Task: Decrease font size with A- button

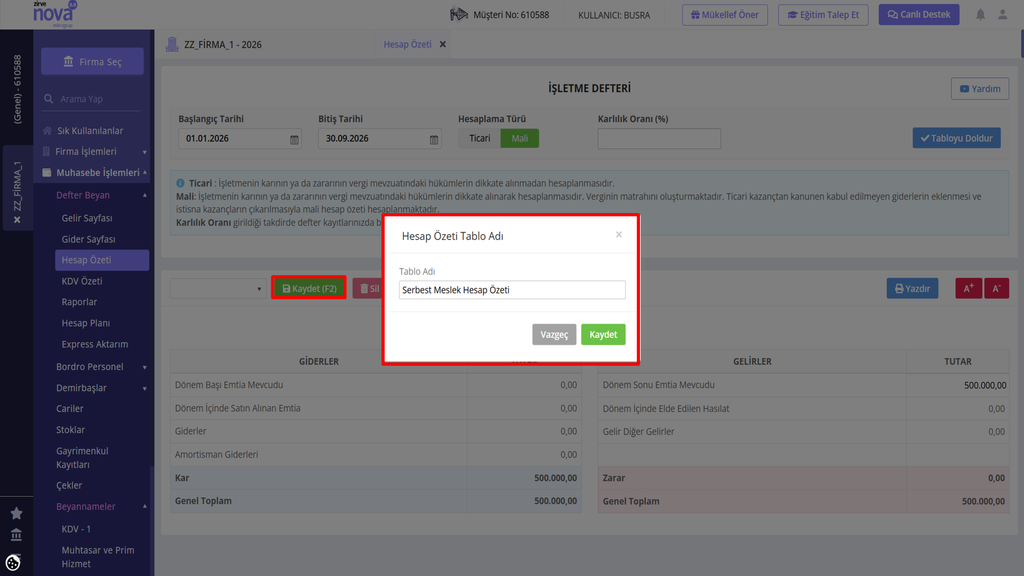Action: (997, 288)
